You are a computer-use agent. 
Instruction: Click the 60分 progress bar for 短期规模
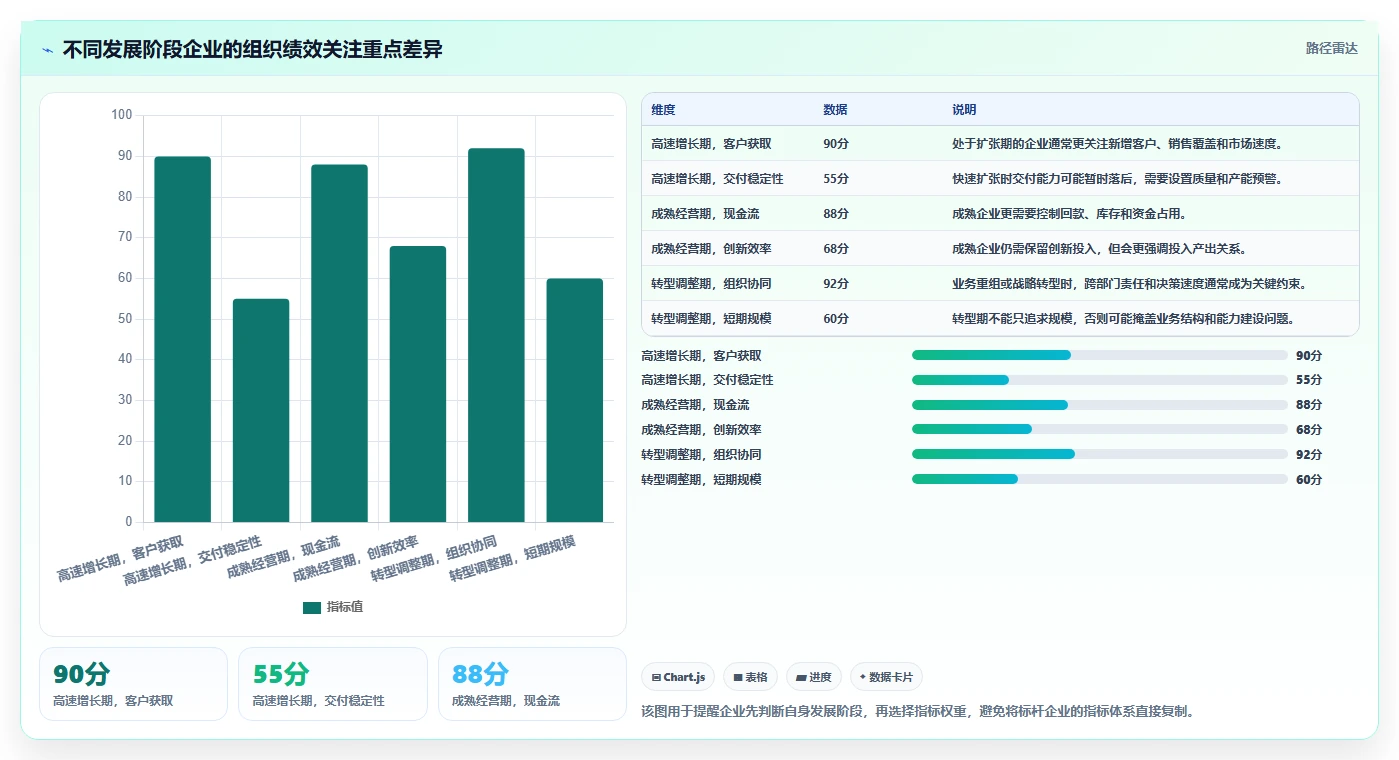pyautogui.click(x=1100, y=479)
